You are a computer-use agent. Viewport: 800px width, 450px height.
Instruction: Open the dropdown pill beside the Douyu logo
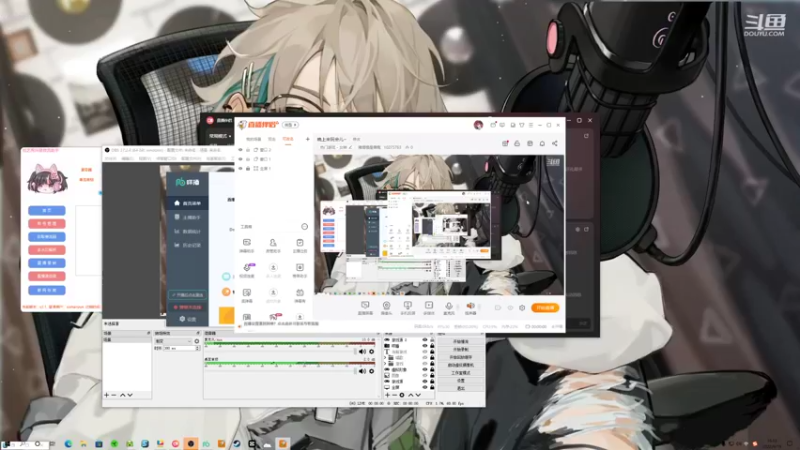pyautogui.click(x=290, y=124)
